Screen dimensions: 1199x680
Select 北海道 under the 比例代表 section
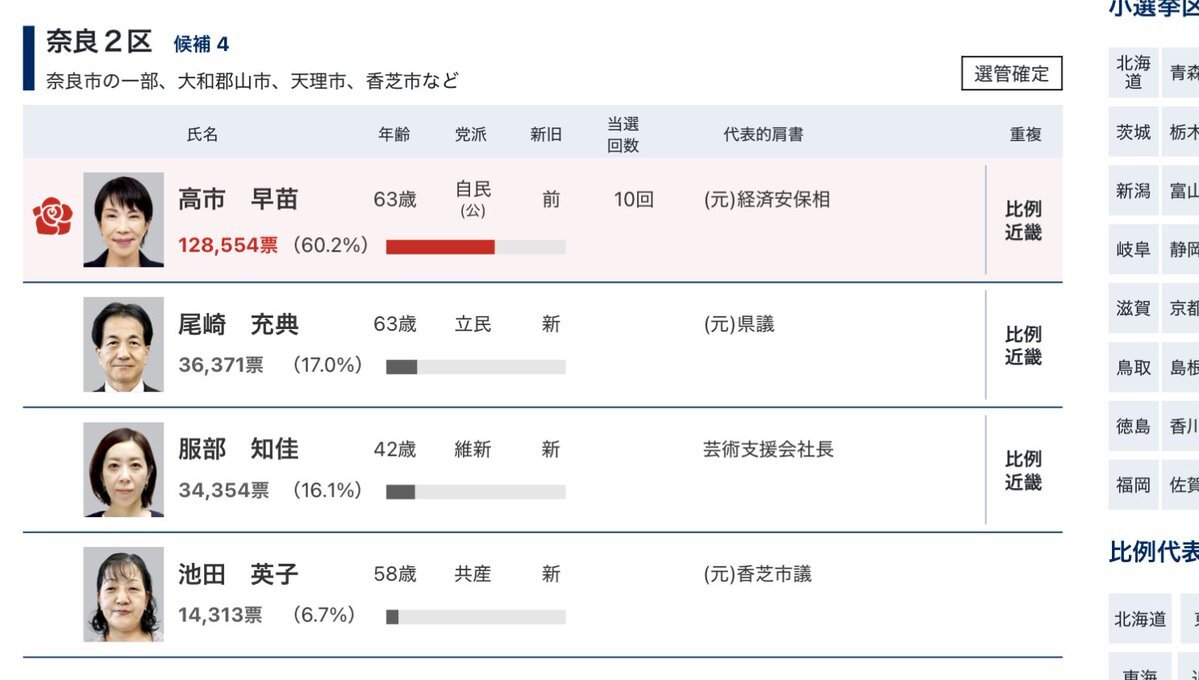tap(1140, 620)
